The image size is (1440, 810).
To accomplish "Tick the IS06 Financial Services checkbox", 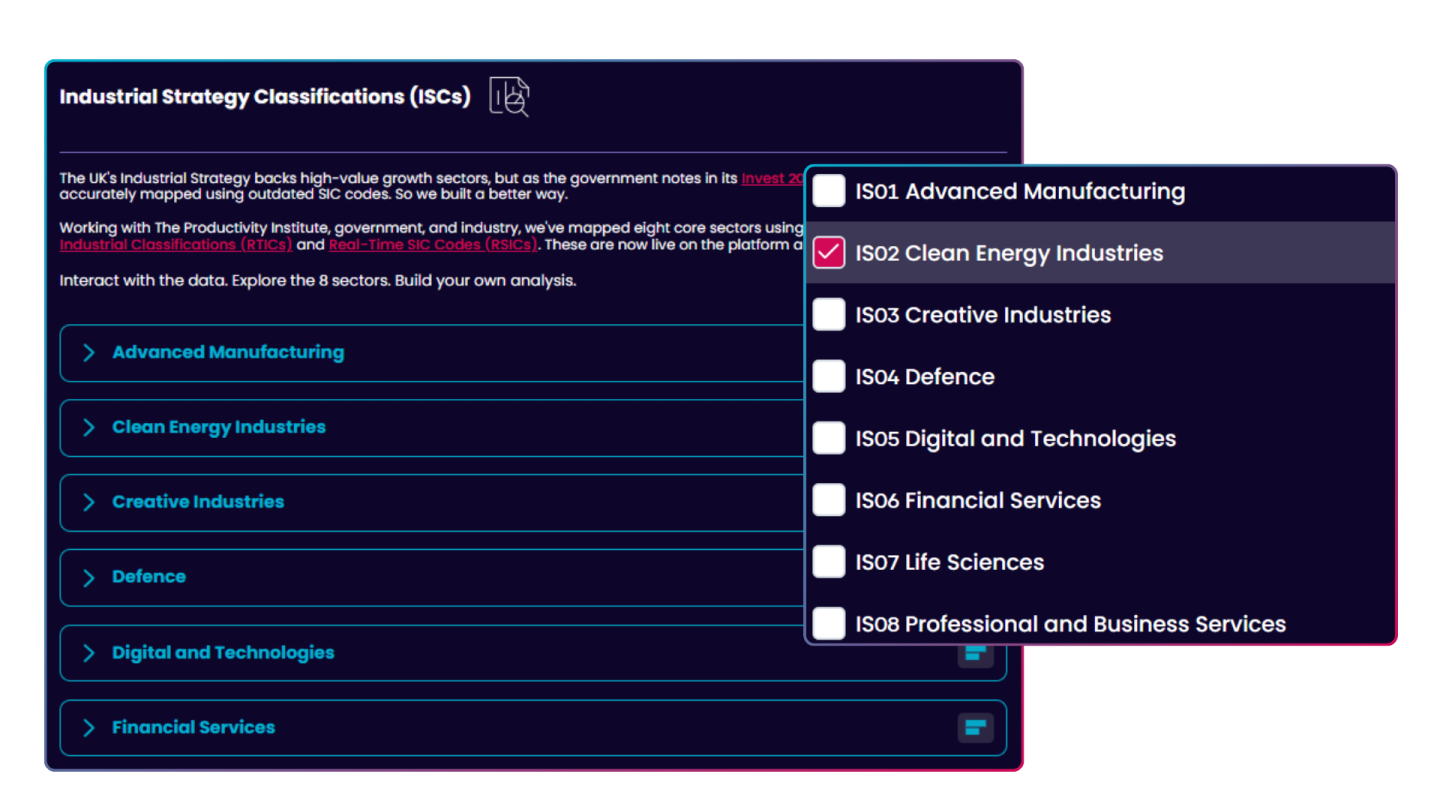I will click(828, 500).
